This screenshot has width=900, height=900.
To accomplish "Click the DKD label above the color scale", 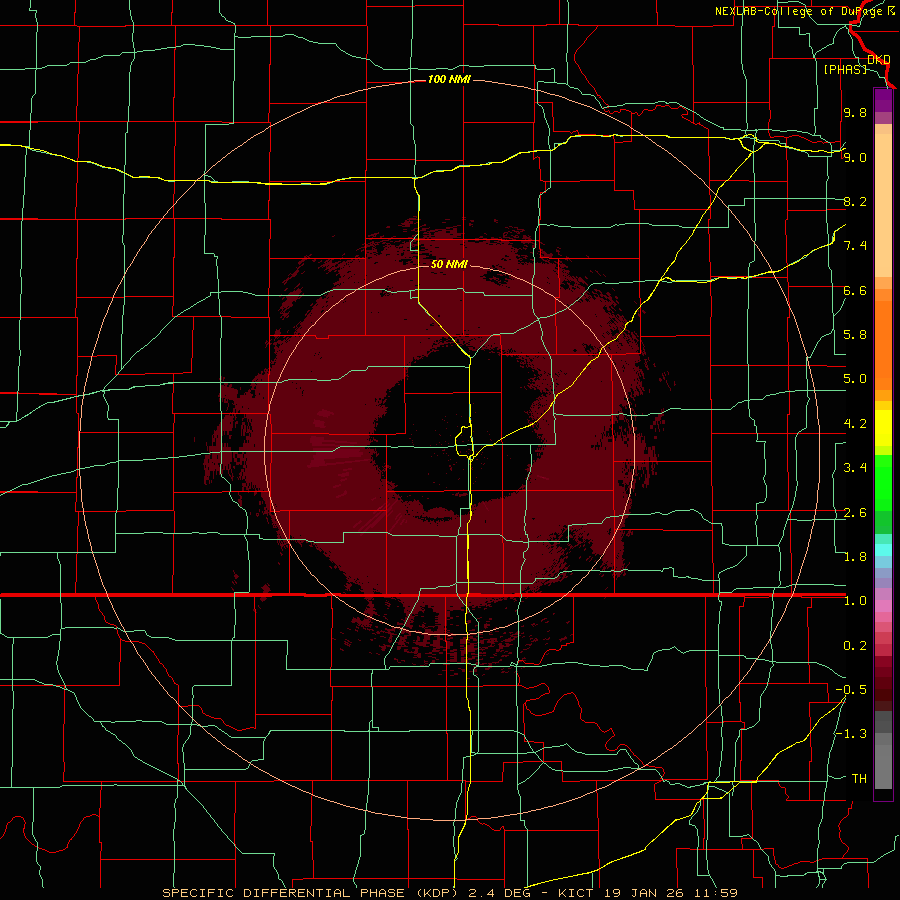I will pos(878,59).
